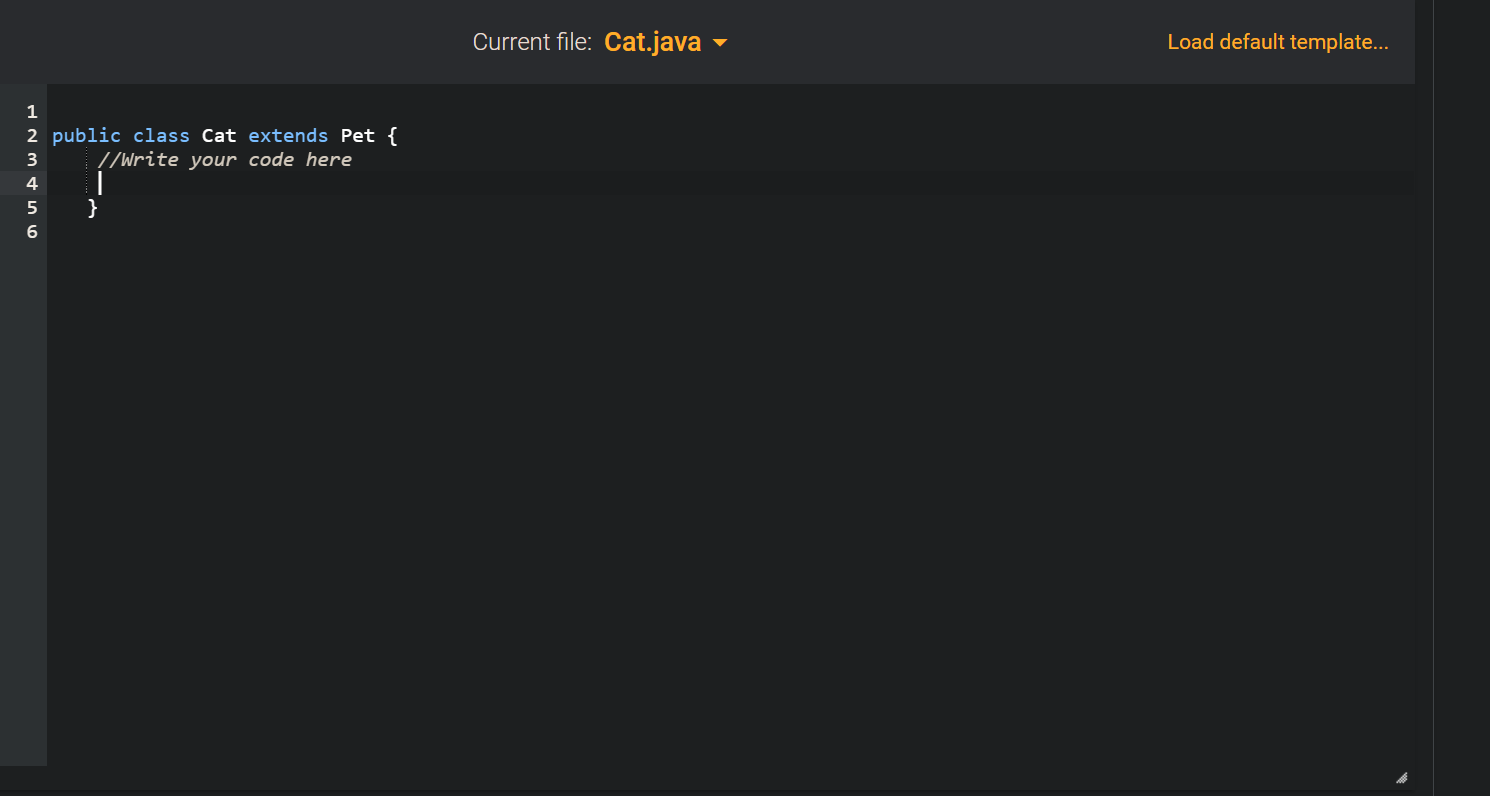Click line number 4 on highlighted line
The width and height of the screenshot is (1490, 796).
click(x=31, y=183)
